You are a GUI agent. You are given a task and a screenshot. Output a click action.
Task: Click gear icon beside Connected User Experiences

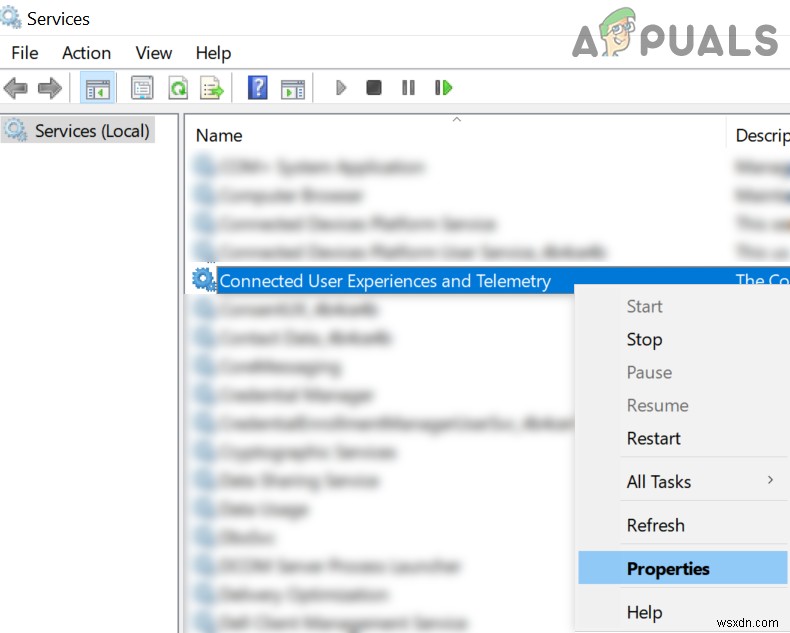[x=204, y=279]
